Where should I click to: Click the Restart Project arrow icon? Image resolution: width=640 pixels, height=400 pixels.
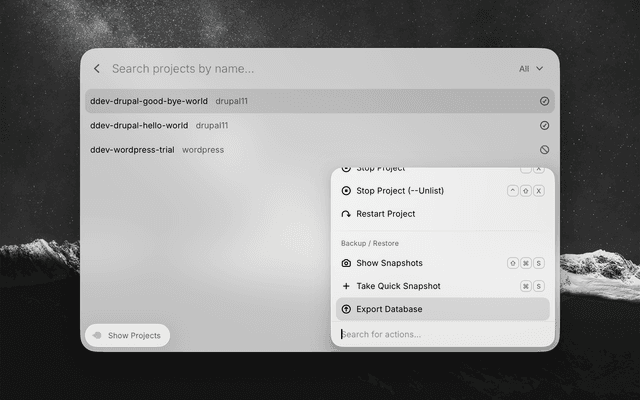346,214
